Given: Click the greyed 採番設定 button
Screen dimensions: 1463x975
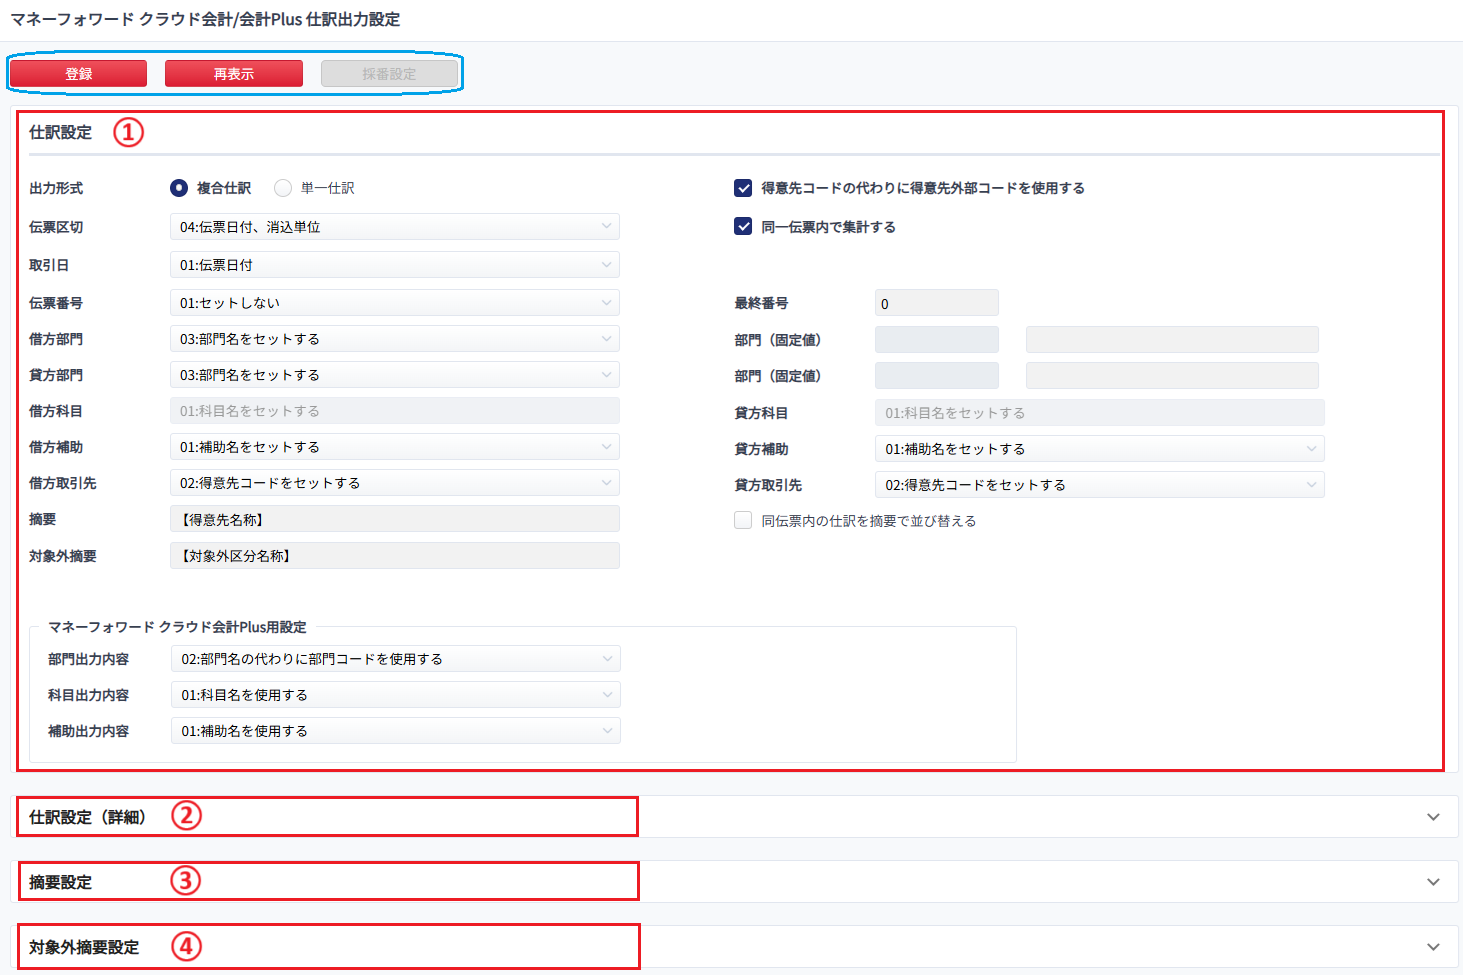Looking at the screenshot, I should coord(389,74).
